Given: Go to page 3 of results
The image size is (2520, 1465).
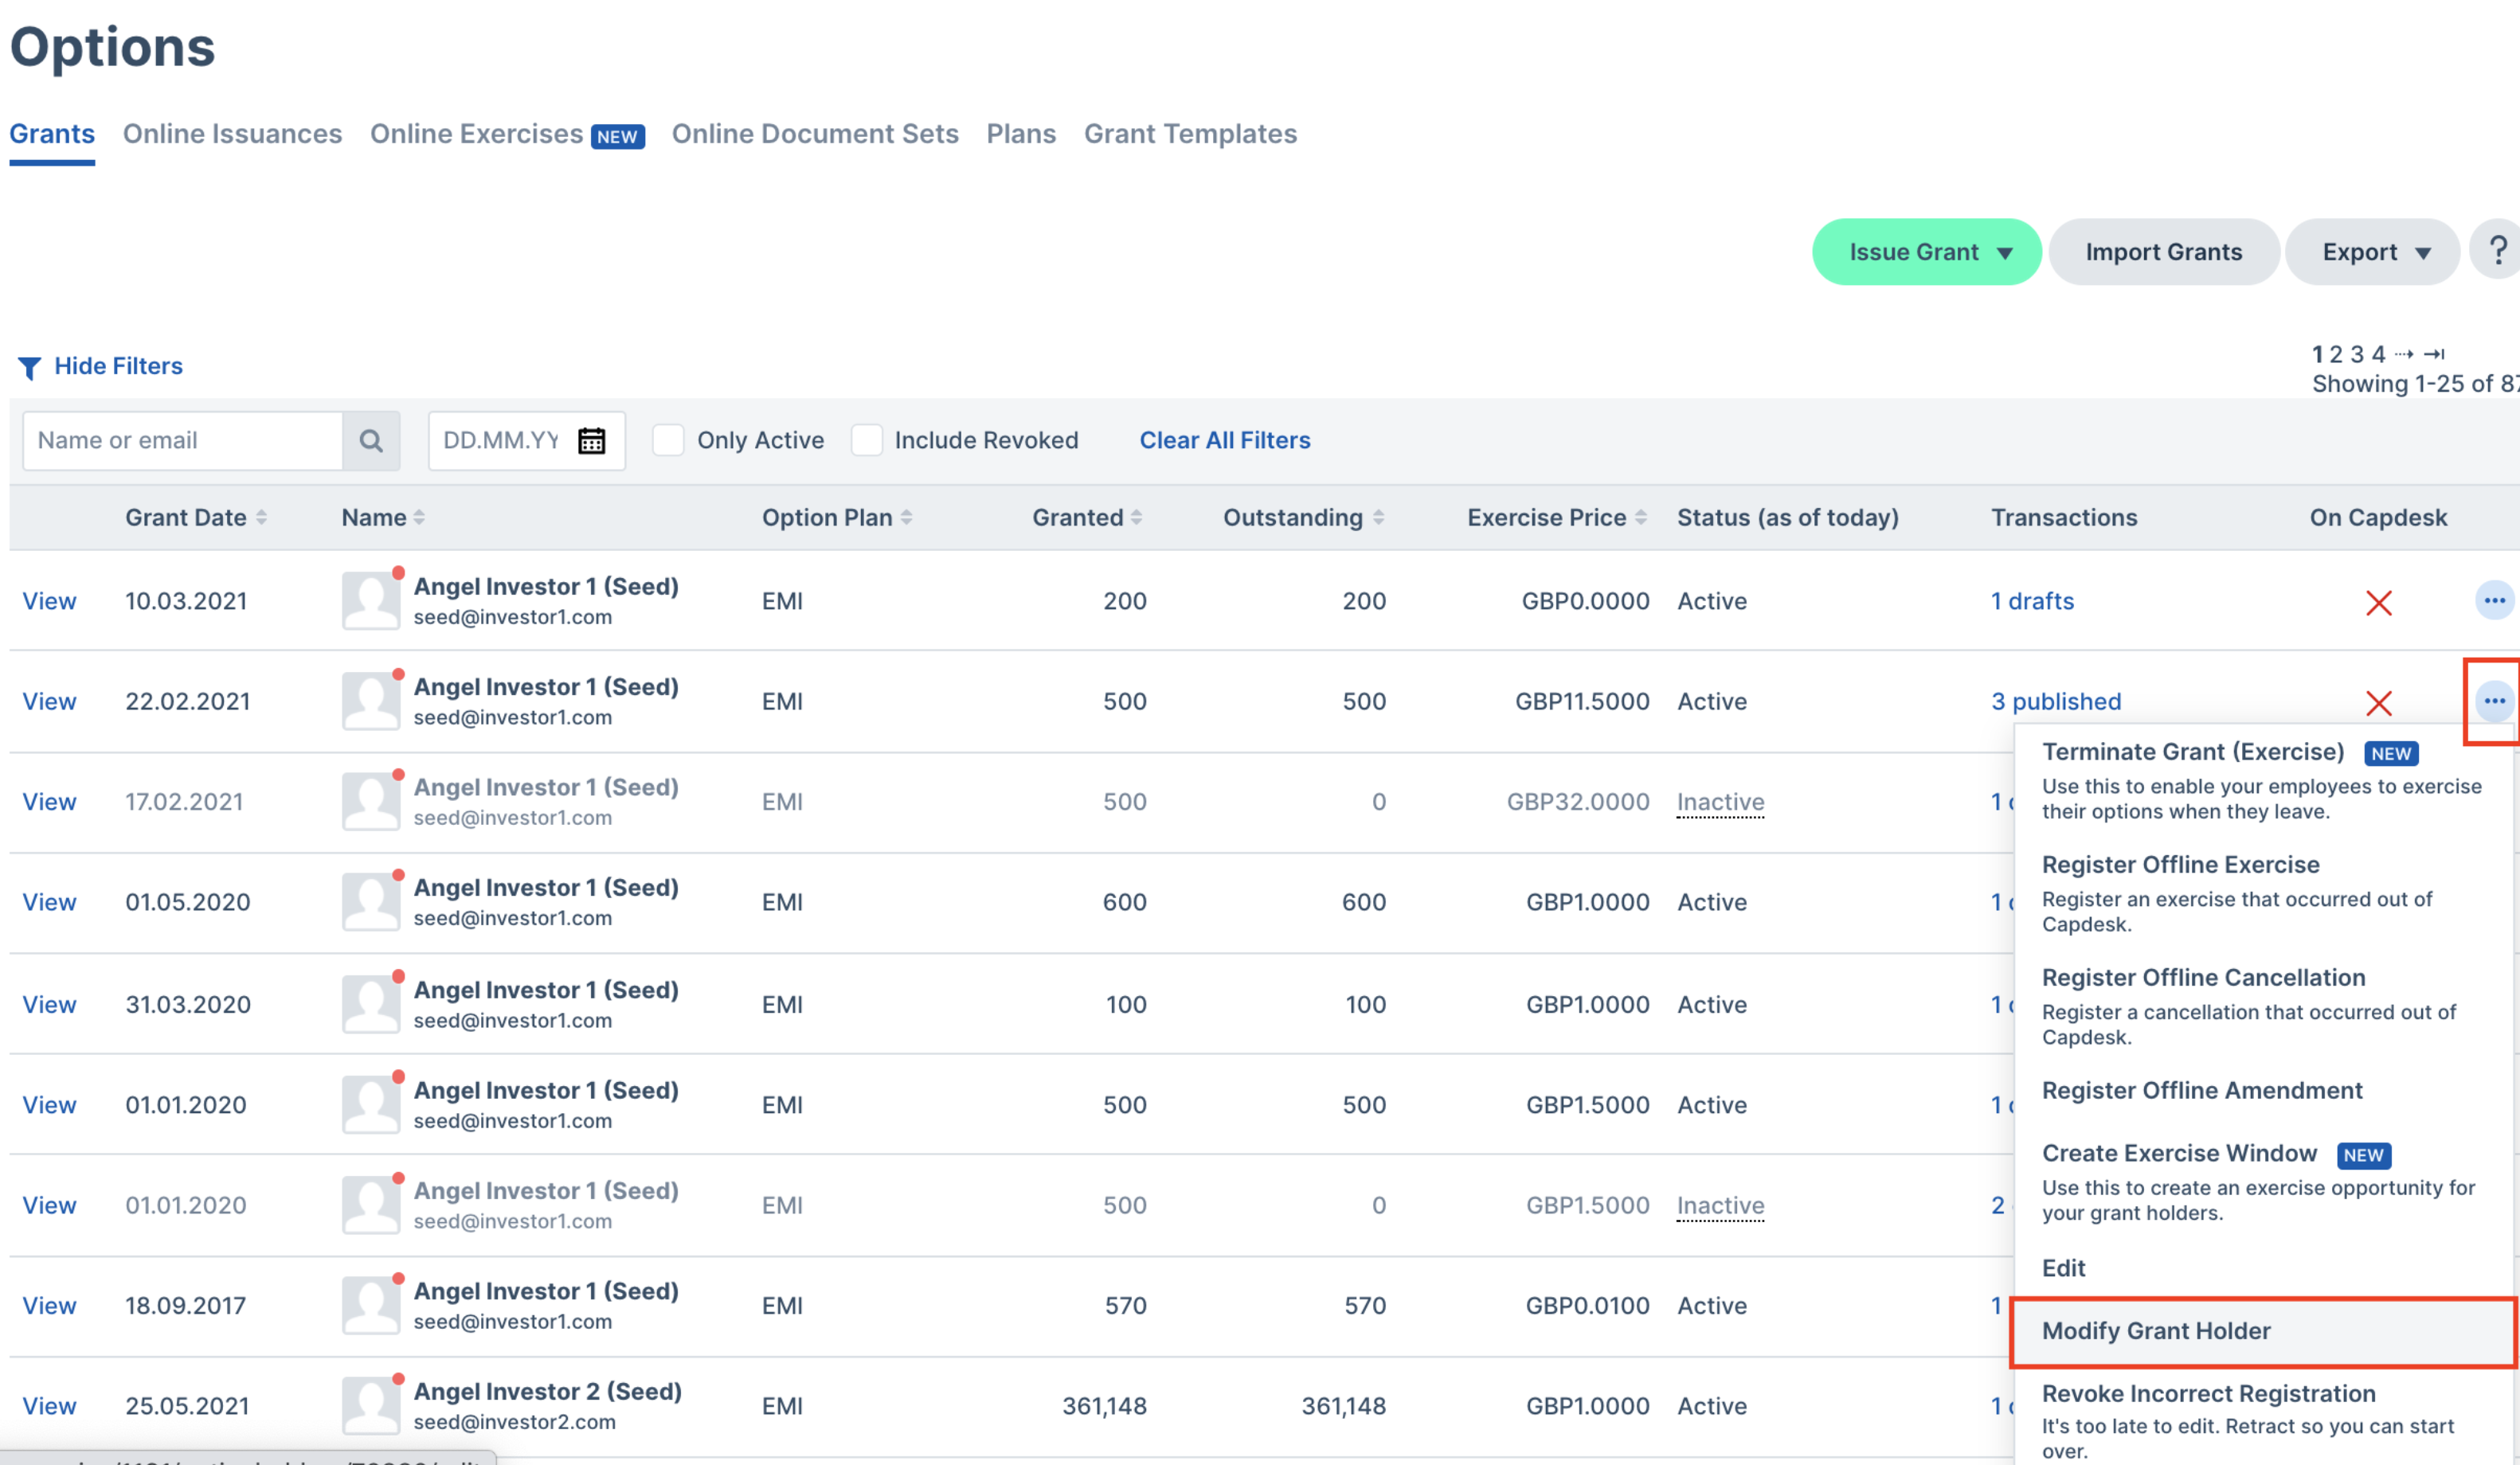Looking at the screenshot, I should [2357, 354].
